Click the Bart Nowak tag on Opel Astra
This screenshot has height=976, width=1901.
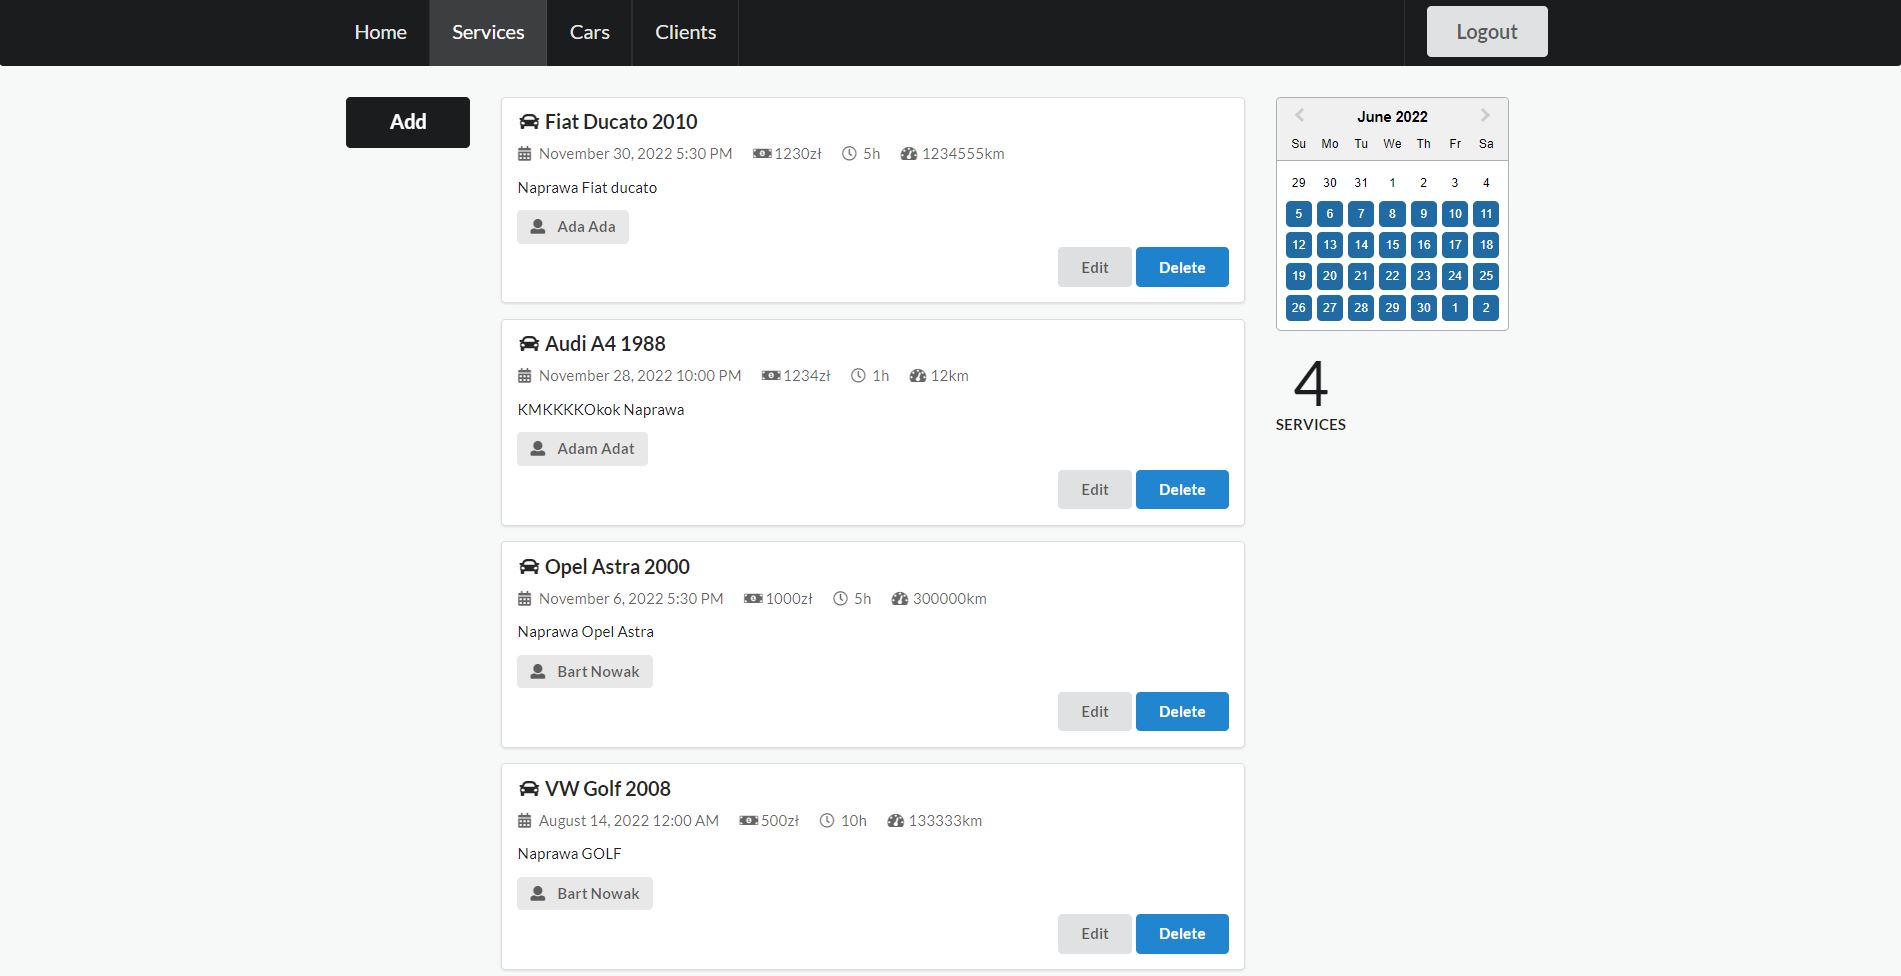585,672
